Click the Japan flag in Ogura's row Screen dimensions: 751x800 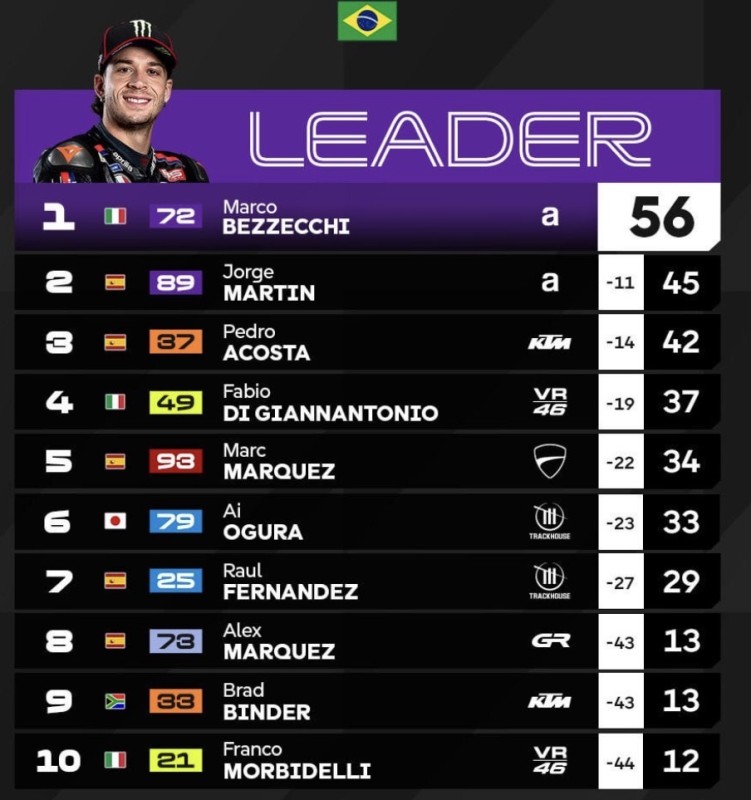pyautogui.click(x=115, y=521)
